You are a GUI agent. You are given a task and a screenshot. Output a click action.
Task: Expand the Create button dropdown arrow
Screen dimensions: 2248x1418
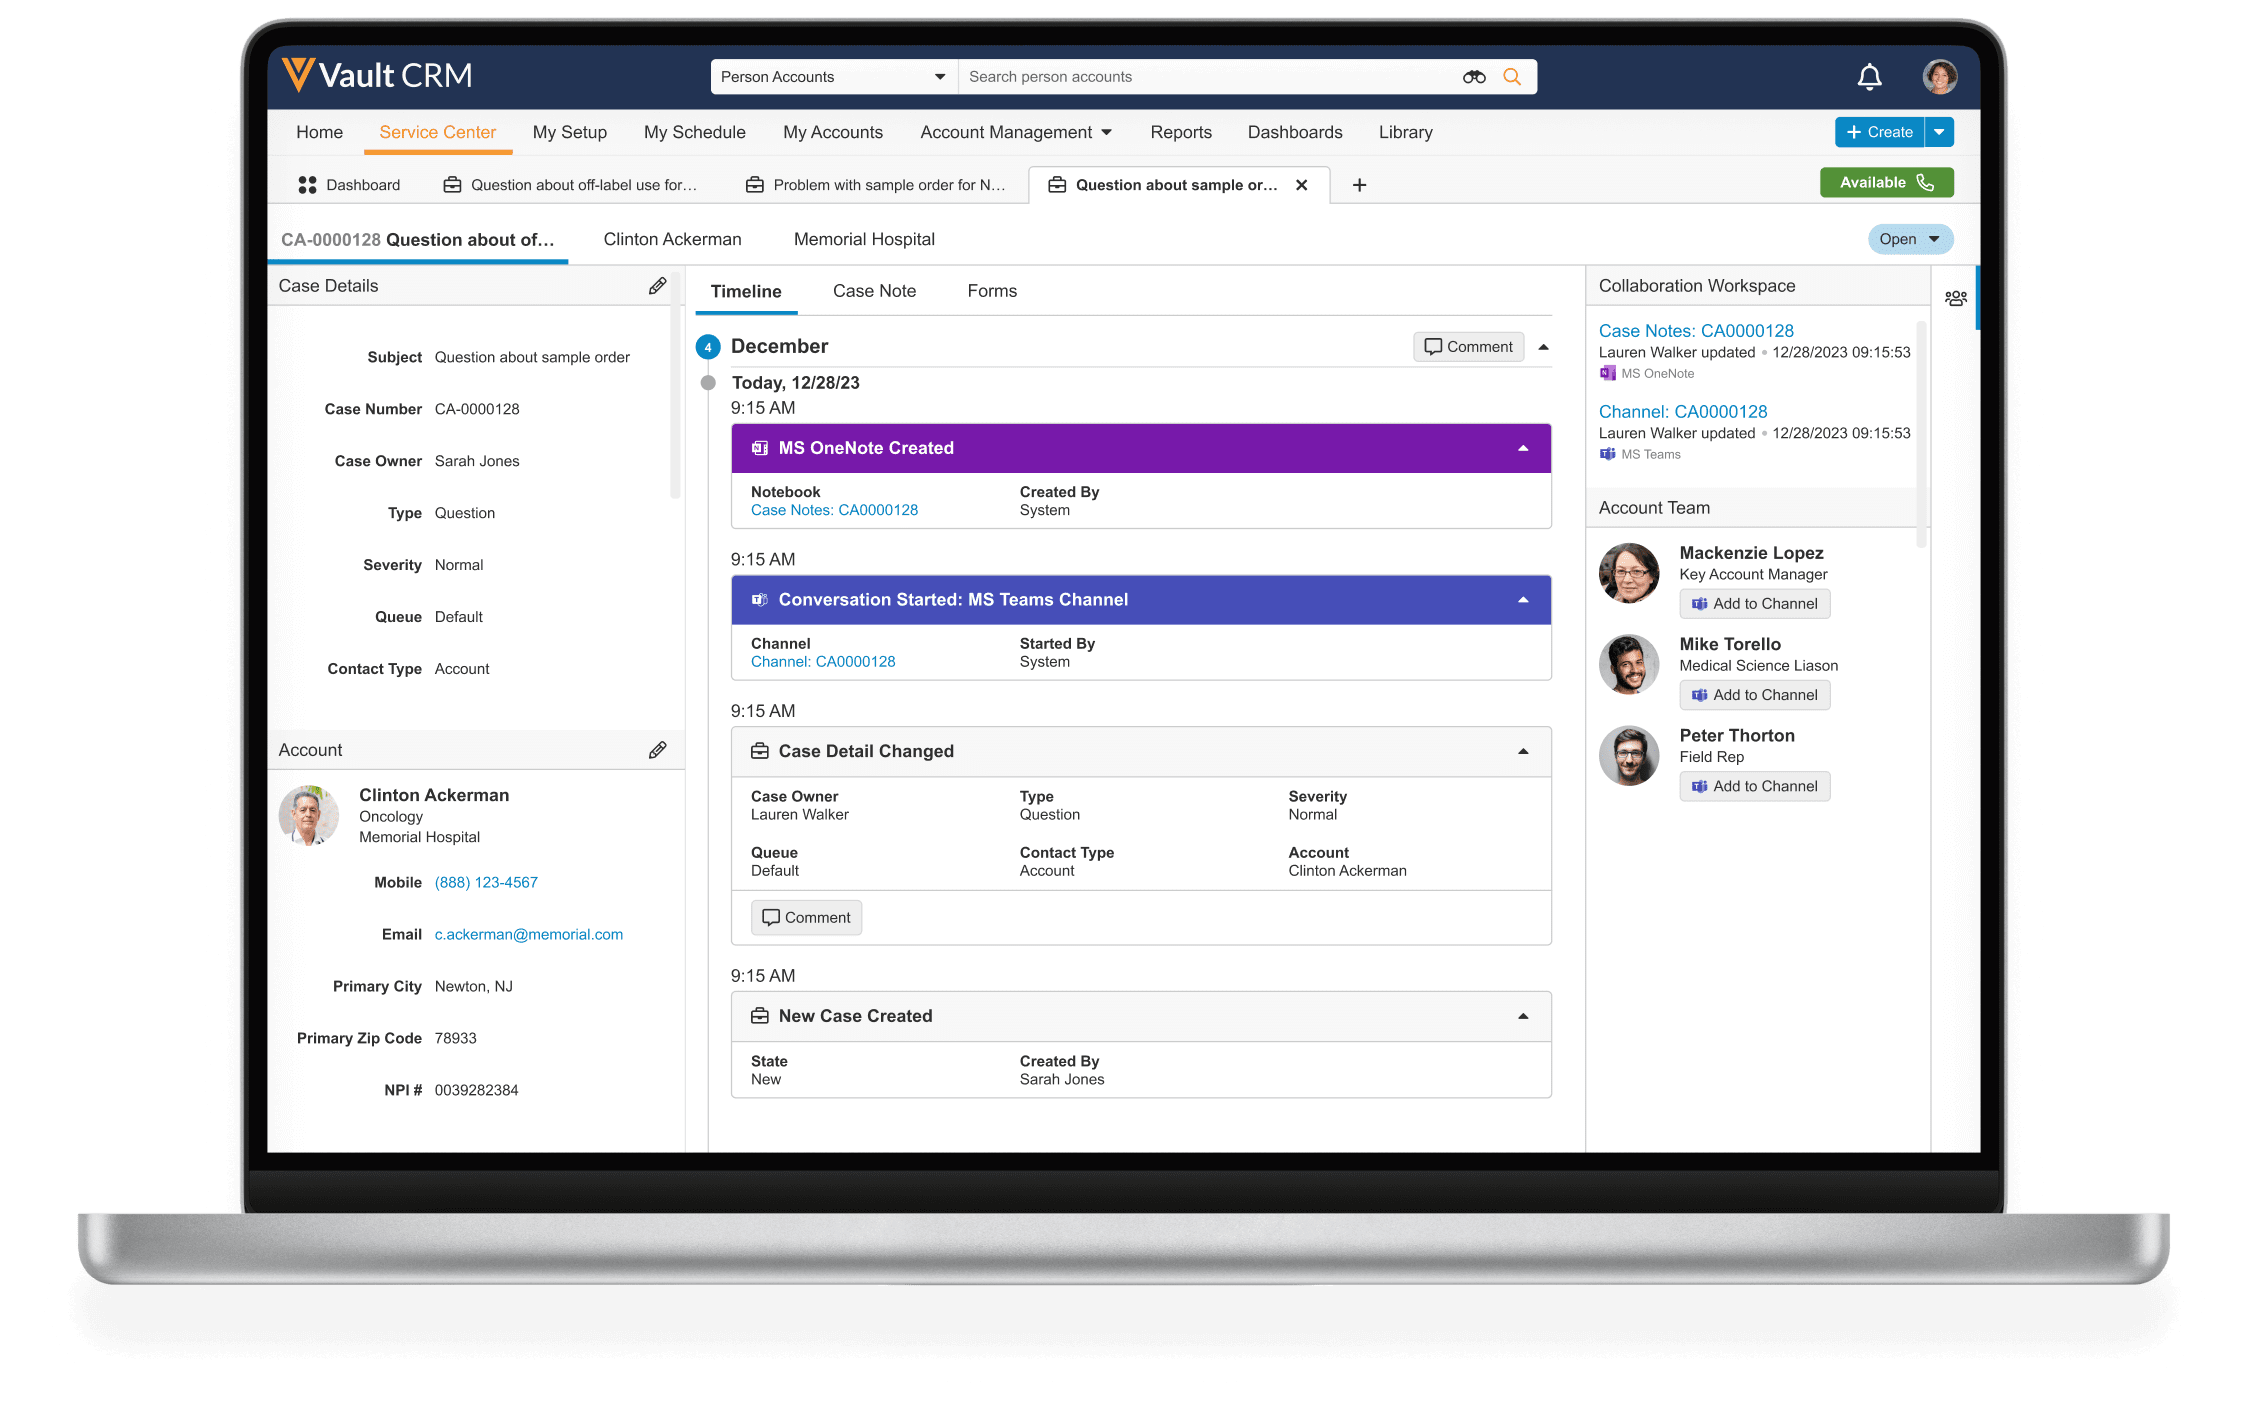1939,132
